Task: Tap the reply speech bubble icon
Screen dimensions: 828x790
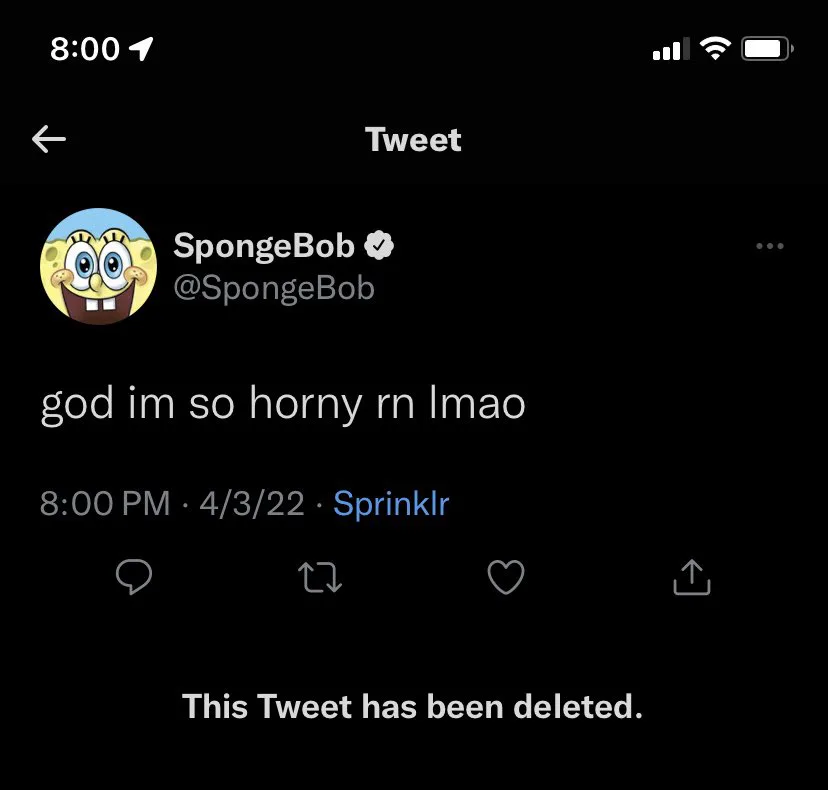Action: (134, 577)
